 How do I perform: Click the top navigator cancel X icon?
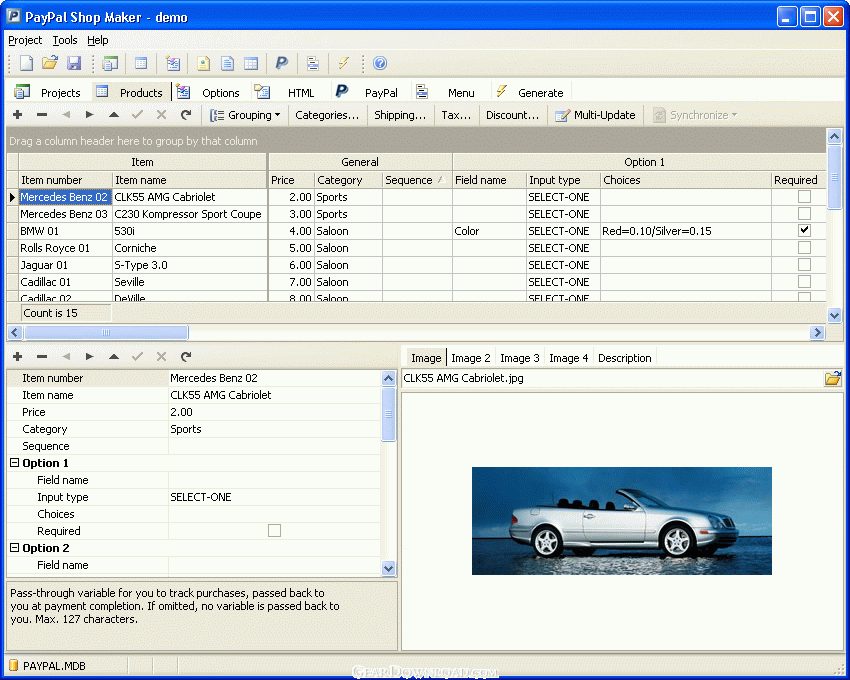pyautogui.click(x=161, y=114)
